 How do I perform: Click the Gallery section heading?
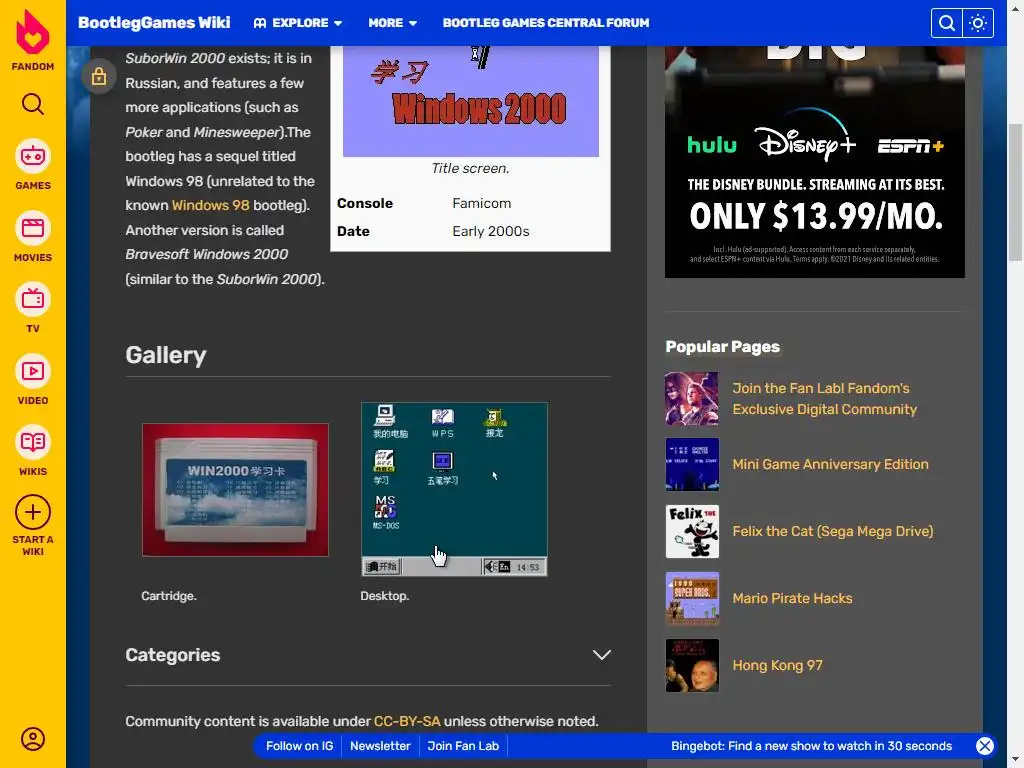(x=166, y=355)
